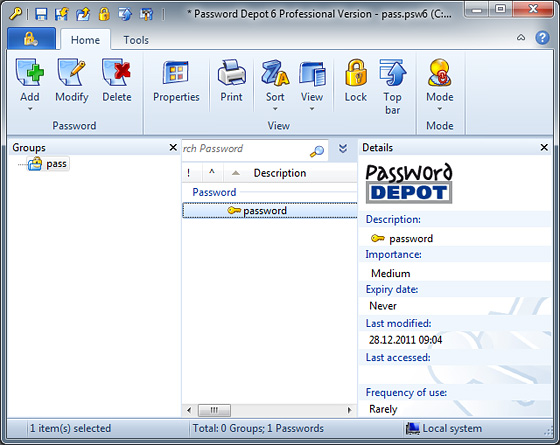
Task: Click the password description in Details
Action: (x=411, y=239)
